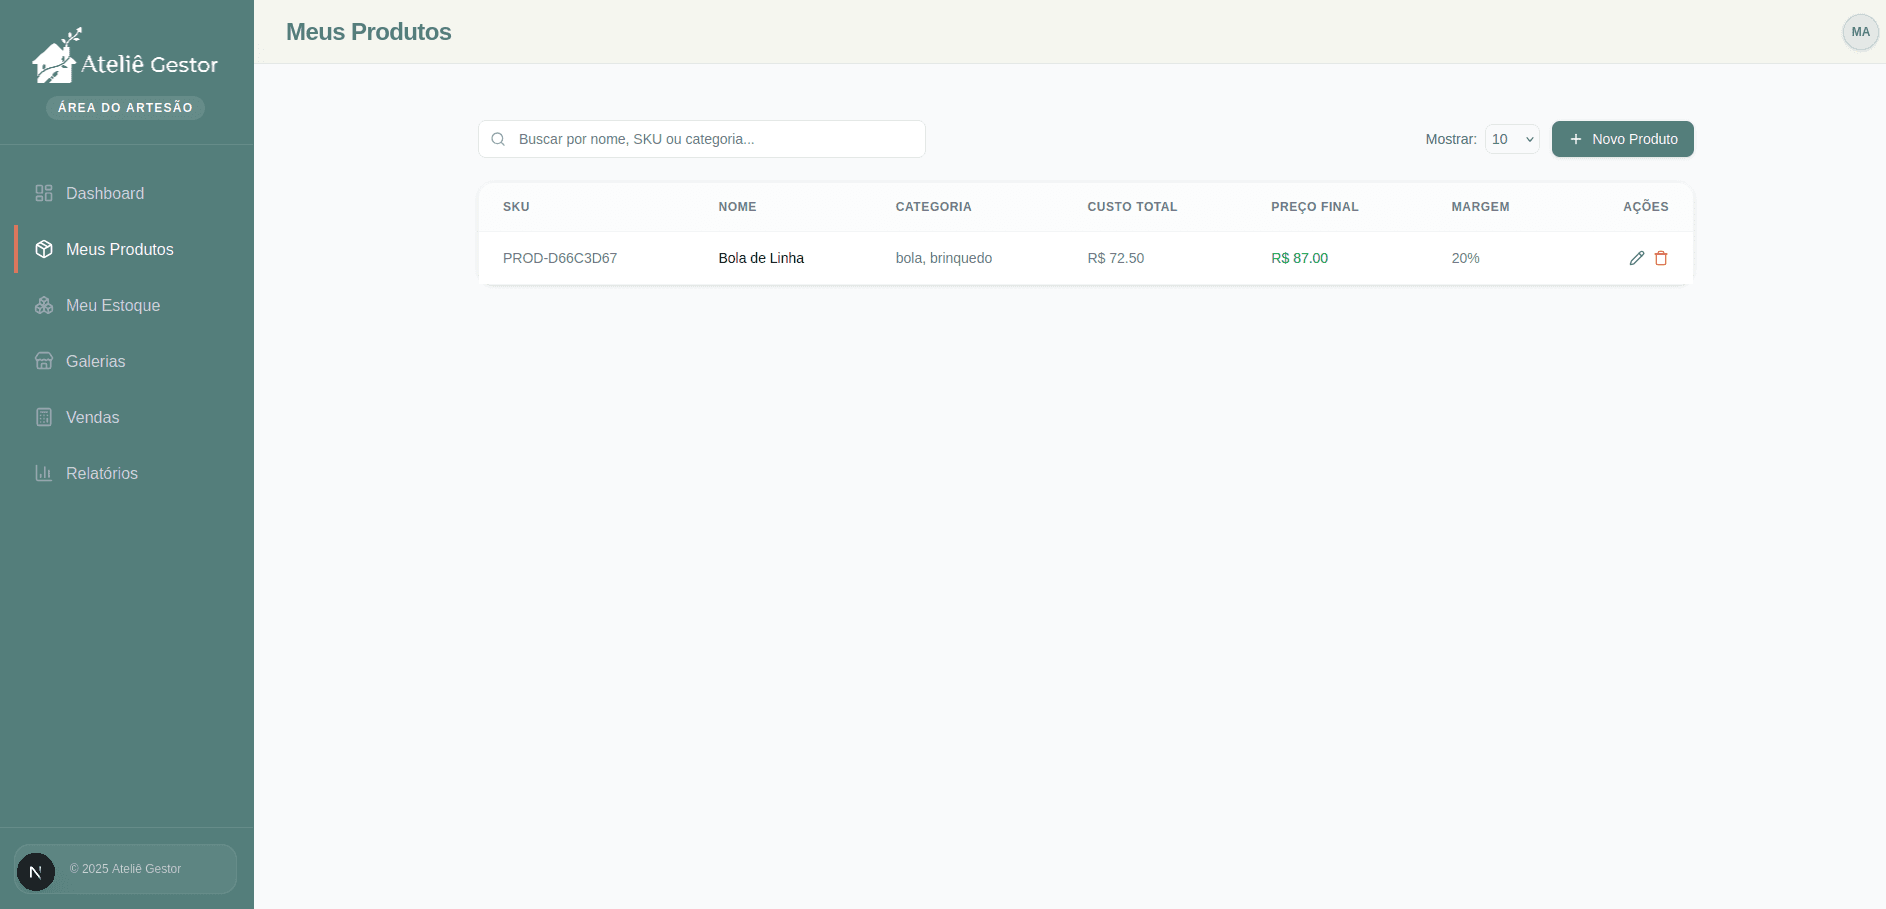Switch to the Meus Produtos section
The width and height of the screenshot is (1886, 909).
pyautogui.click(x=119, y=249)
